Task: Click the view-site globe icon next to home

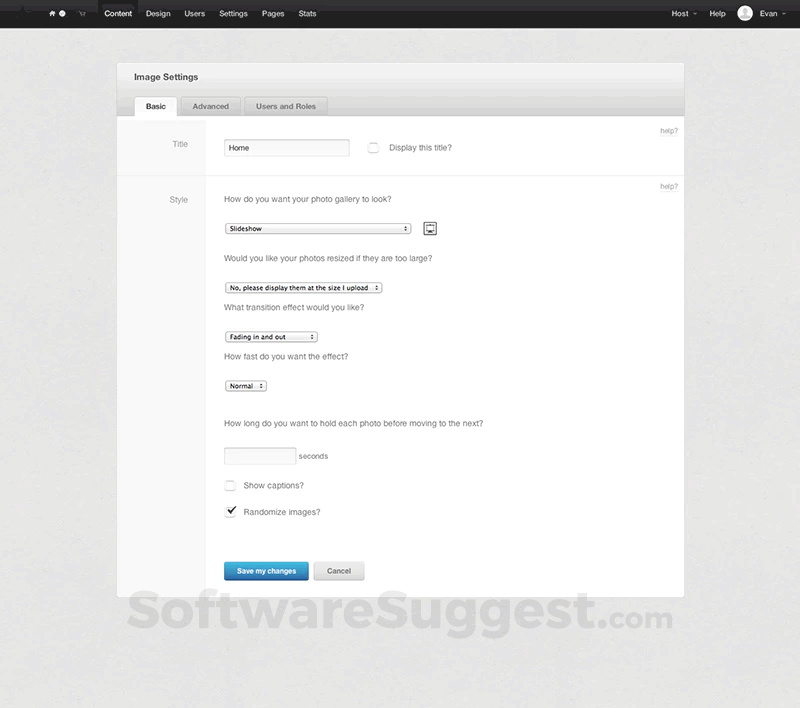Action: point(62,13)
